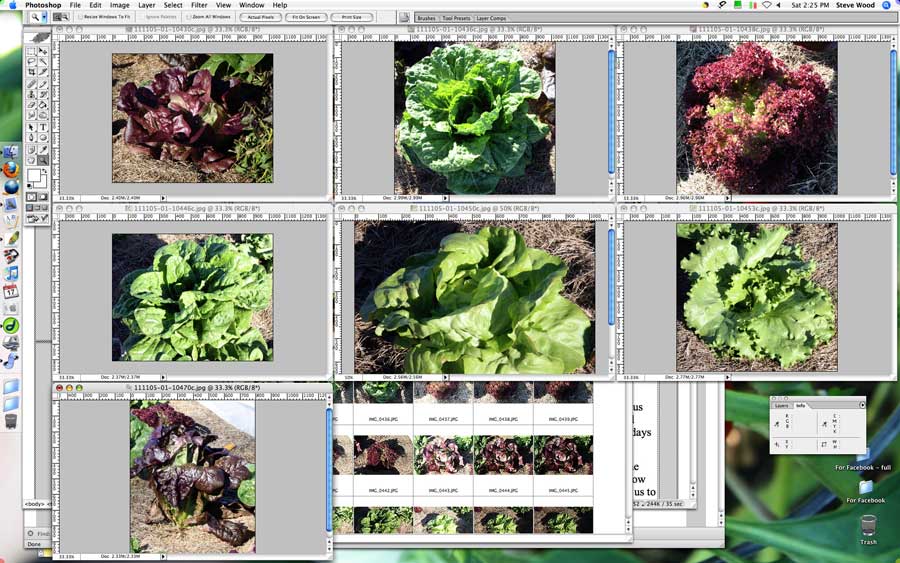Viewport: 900px width, 563px height.
Task: Switch to Full Screen Mode
Action: 44,208
